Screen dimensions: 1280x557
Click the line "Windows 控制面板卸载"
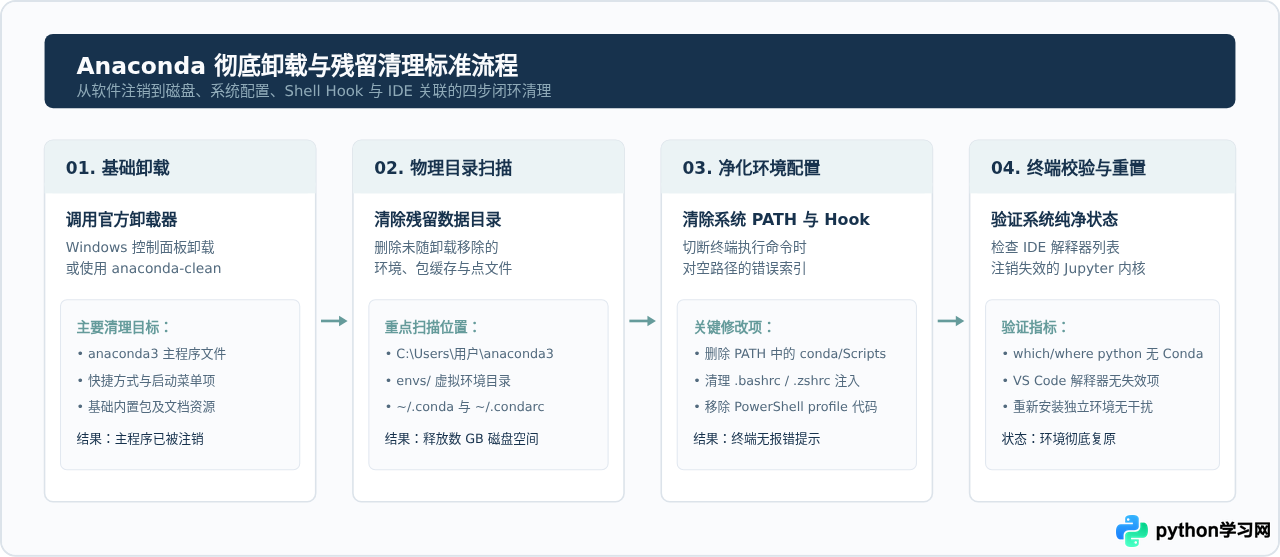[140, 247]
